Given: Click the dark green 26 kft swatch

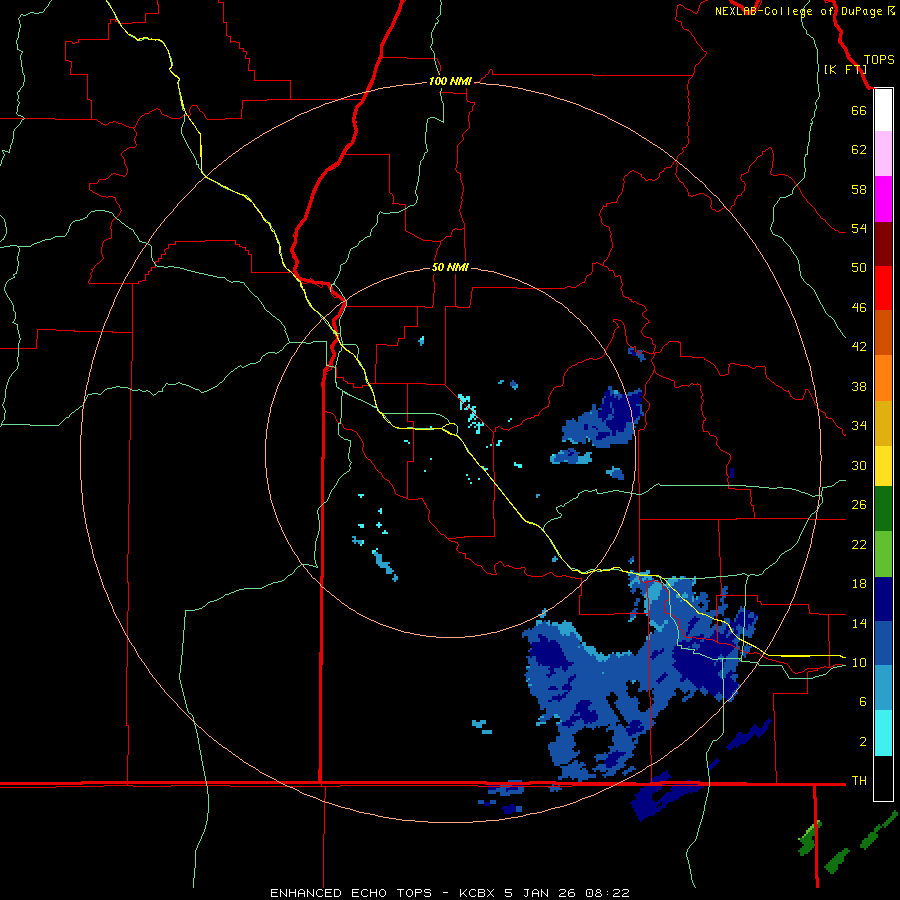Looking at the screenshot, I should (883, 509).
